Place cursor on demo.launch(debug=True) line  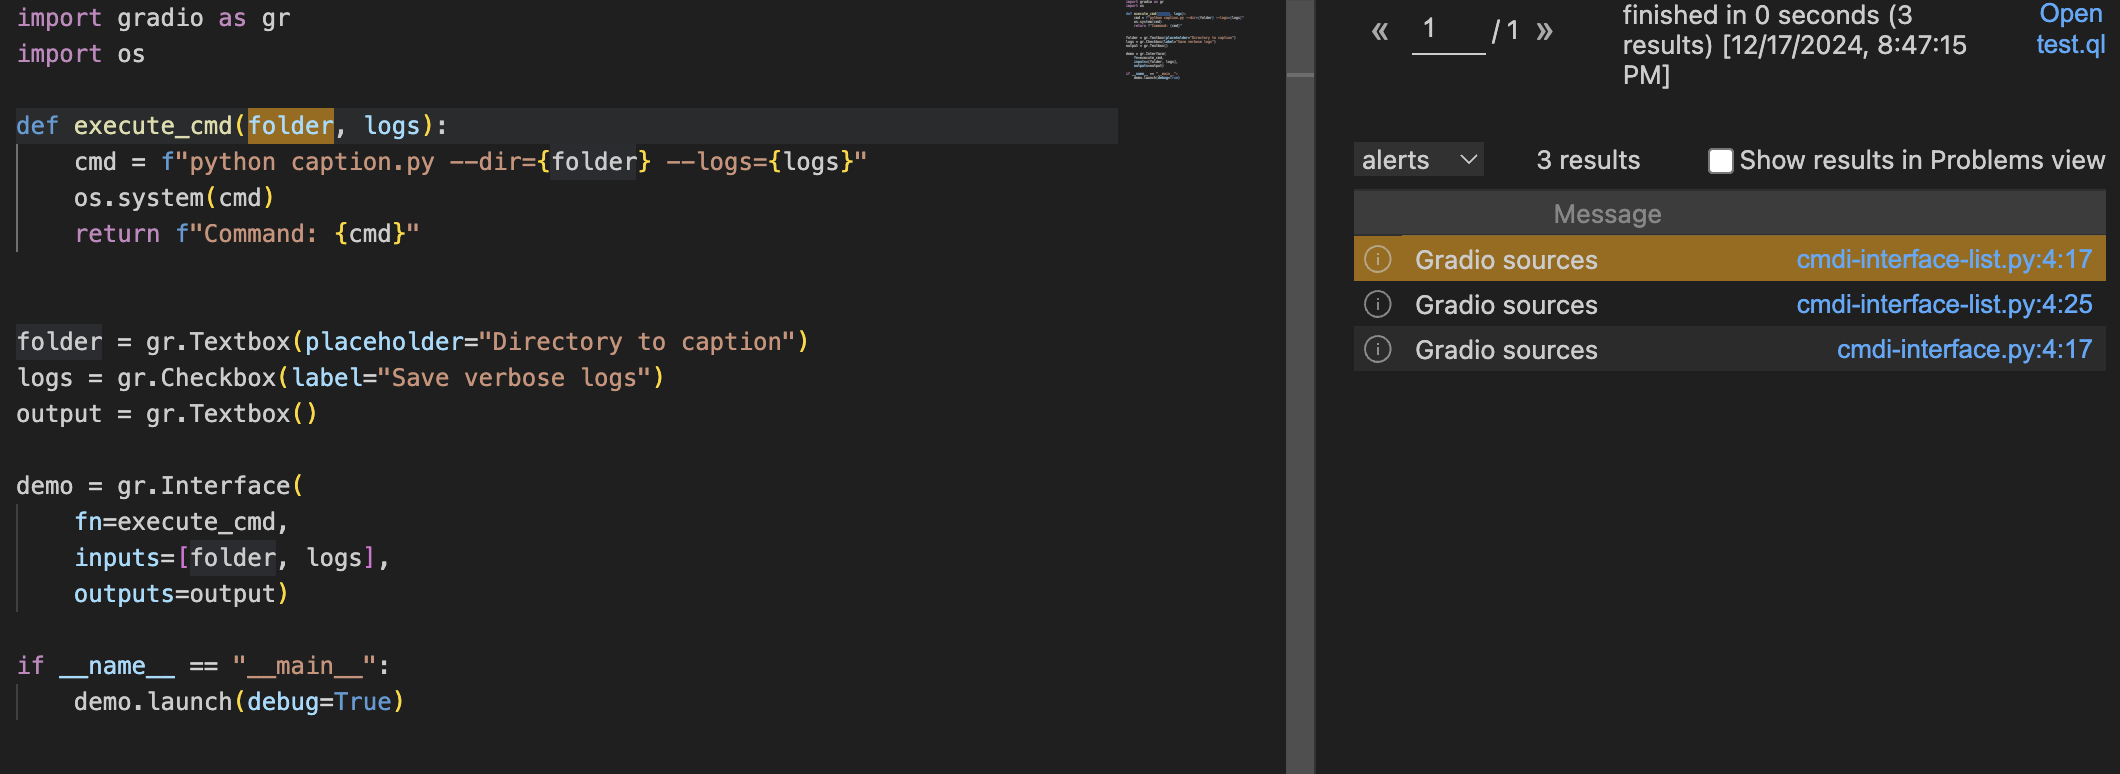(238, 702)
